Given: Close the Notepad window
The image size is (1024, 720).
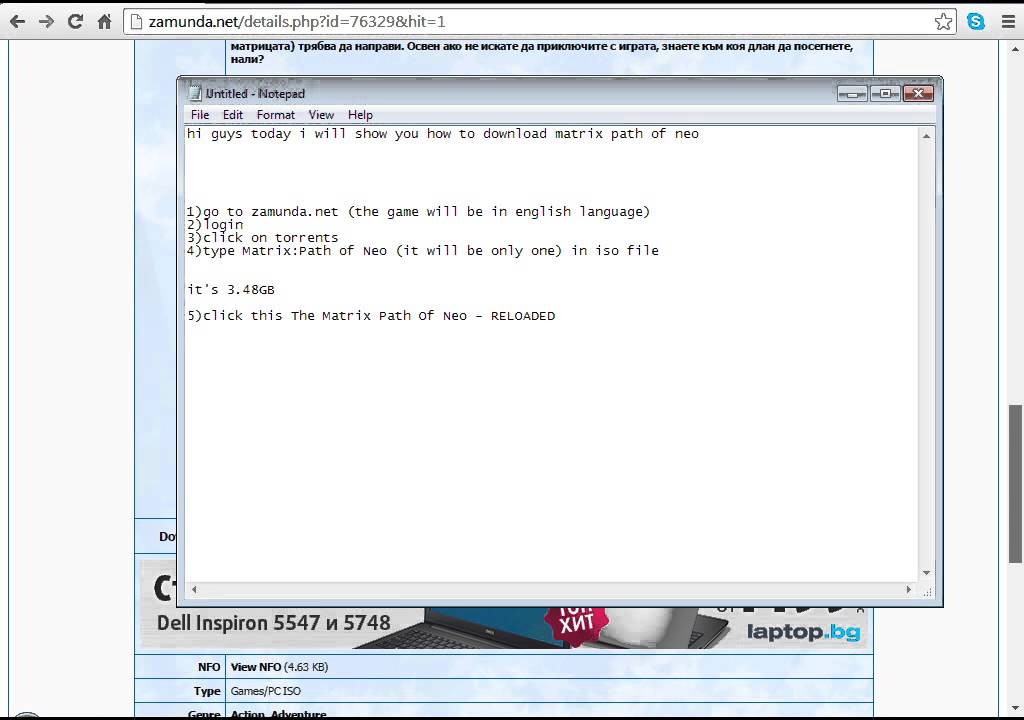Looking at the screenshot, I should pyautogui.click(x=918, y=94).
